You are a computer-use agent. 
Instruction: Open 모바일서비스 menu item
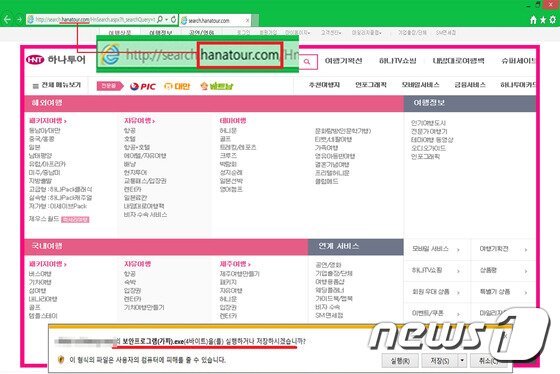[420, 85]
